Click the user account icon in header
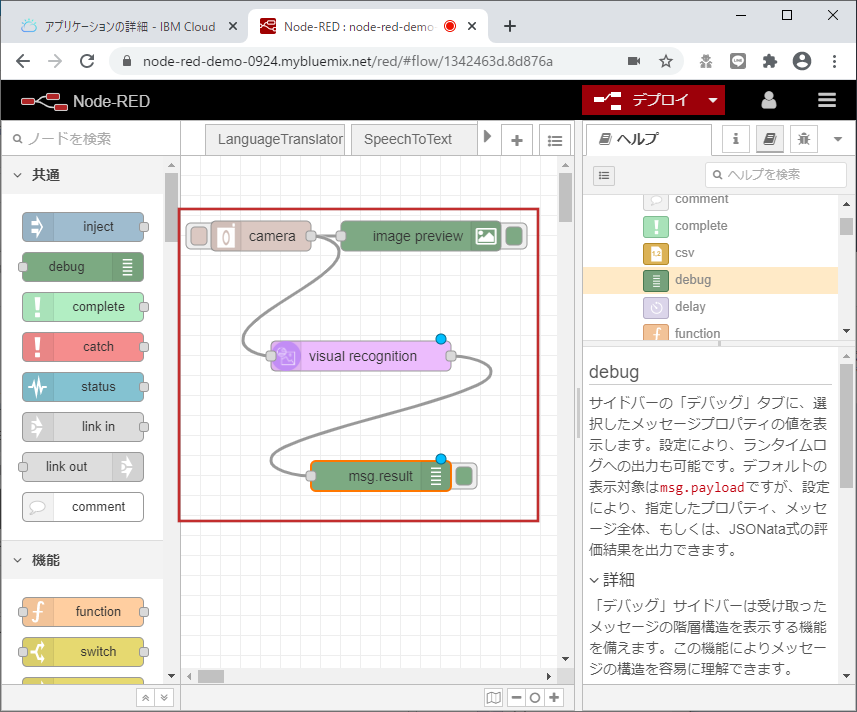 768,100
